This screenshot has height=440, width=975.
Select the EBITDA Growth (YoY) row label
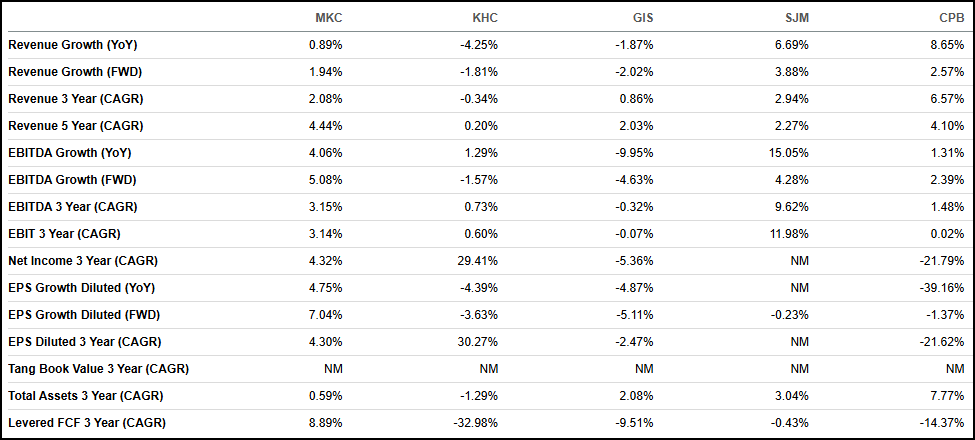coord(70,153)
